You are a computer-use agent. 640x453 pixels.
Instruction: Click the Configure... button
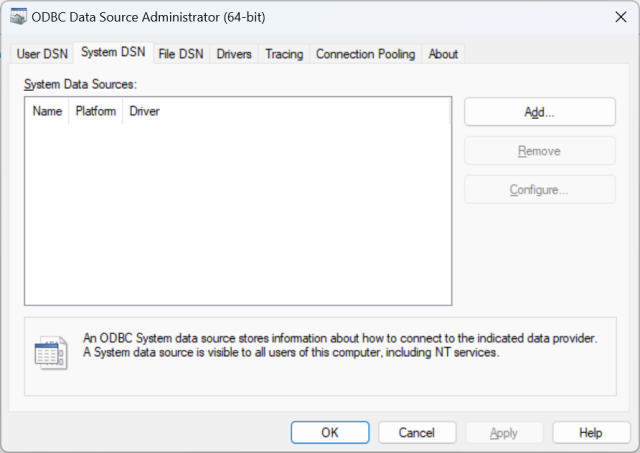[x=539, y=190]
